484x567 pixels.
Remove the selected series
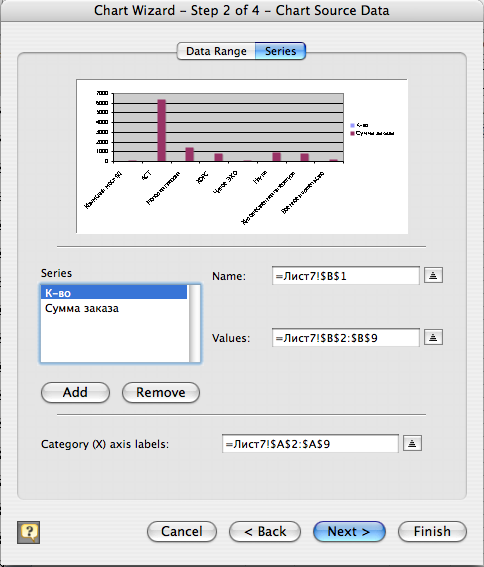[x=161, y=392]
